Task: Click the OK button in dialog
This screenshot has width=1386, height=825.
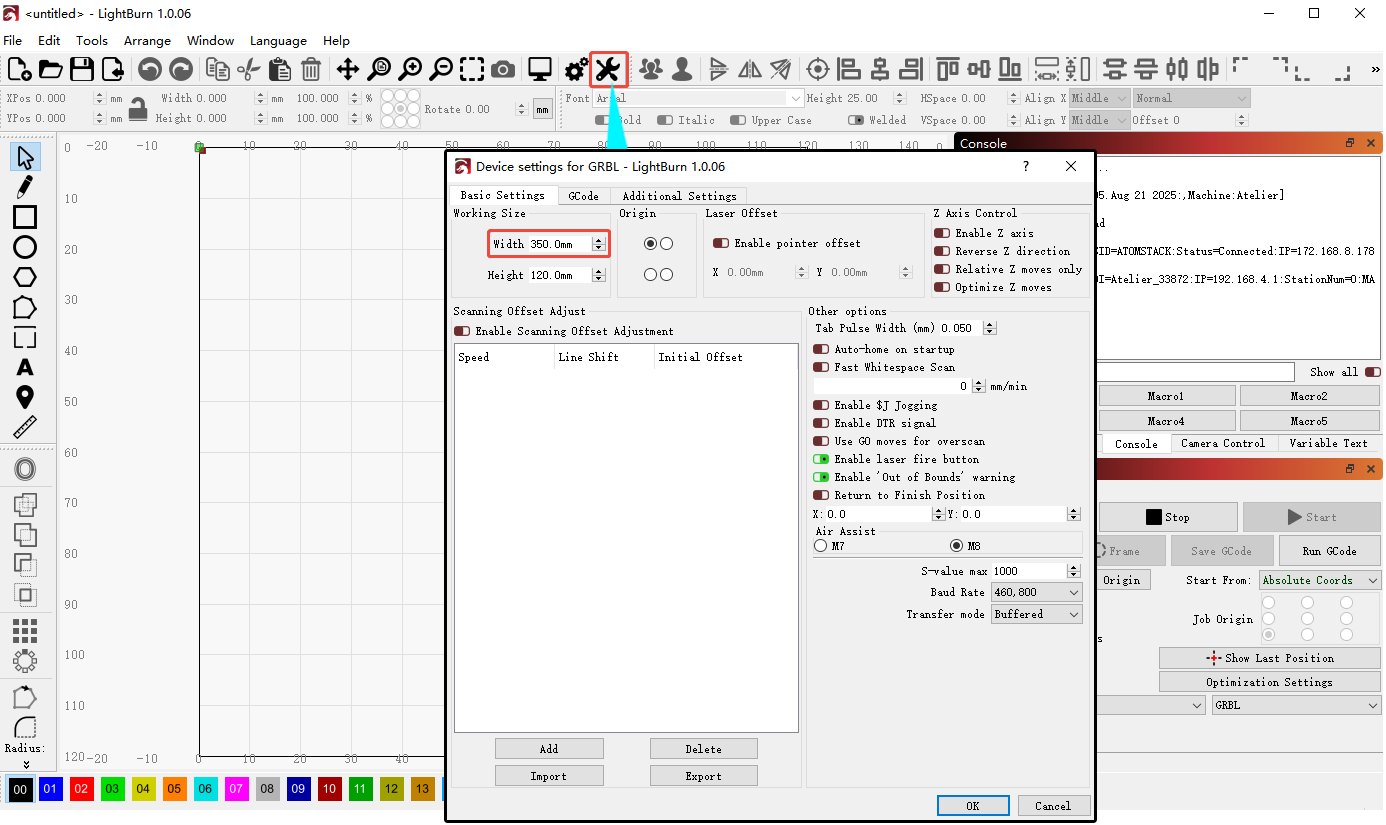Action: (973, 806)
